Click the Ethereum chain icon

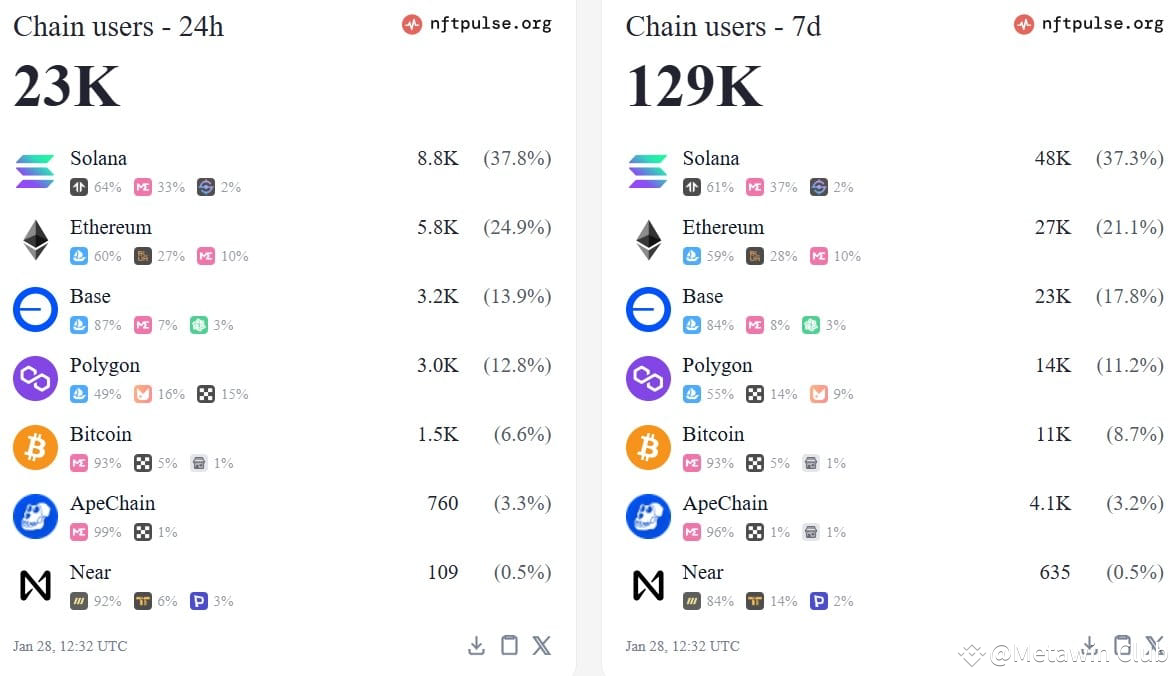[x=35, y=240]
